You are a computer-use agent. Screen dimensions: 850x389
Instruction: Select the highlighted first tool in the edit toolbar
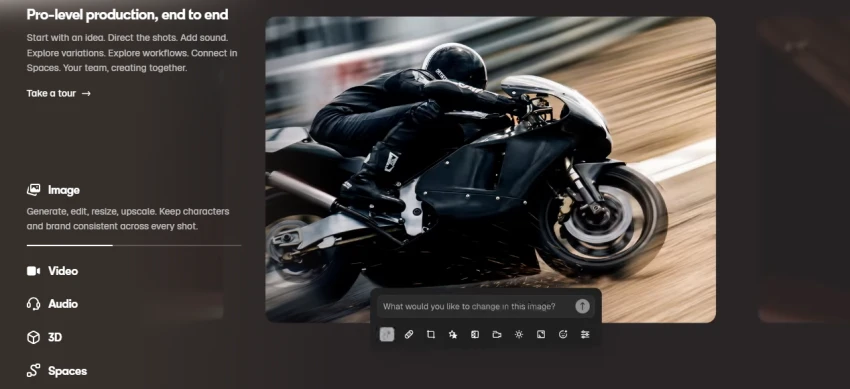click(x=387, y=335)
